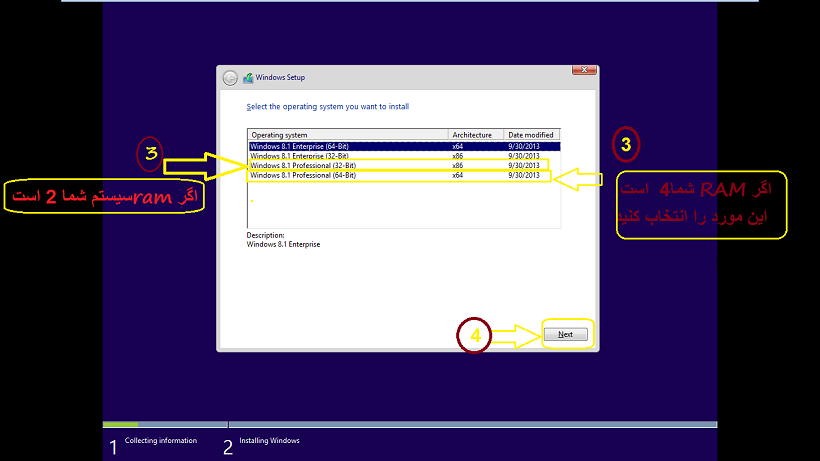The width and height of the screenshot is (820, 461).
Task: Click 'Windows 8.1 Enterprise' description text
Action: (x=283, y=244)
